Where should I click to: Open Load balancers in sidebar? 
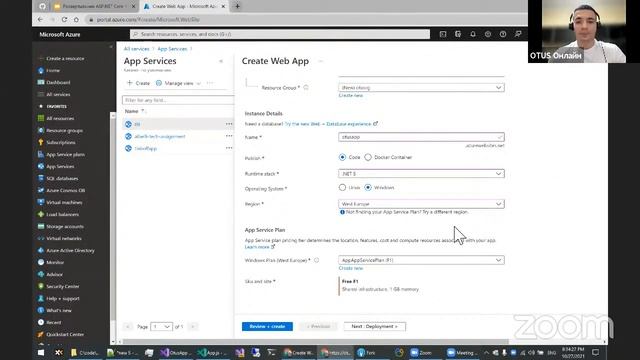coord(62,214)
